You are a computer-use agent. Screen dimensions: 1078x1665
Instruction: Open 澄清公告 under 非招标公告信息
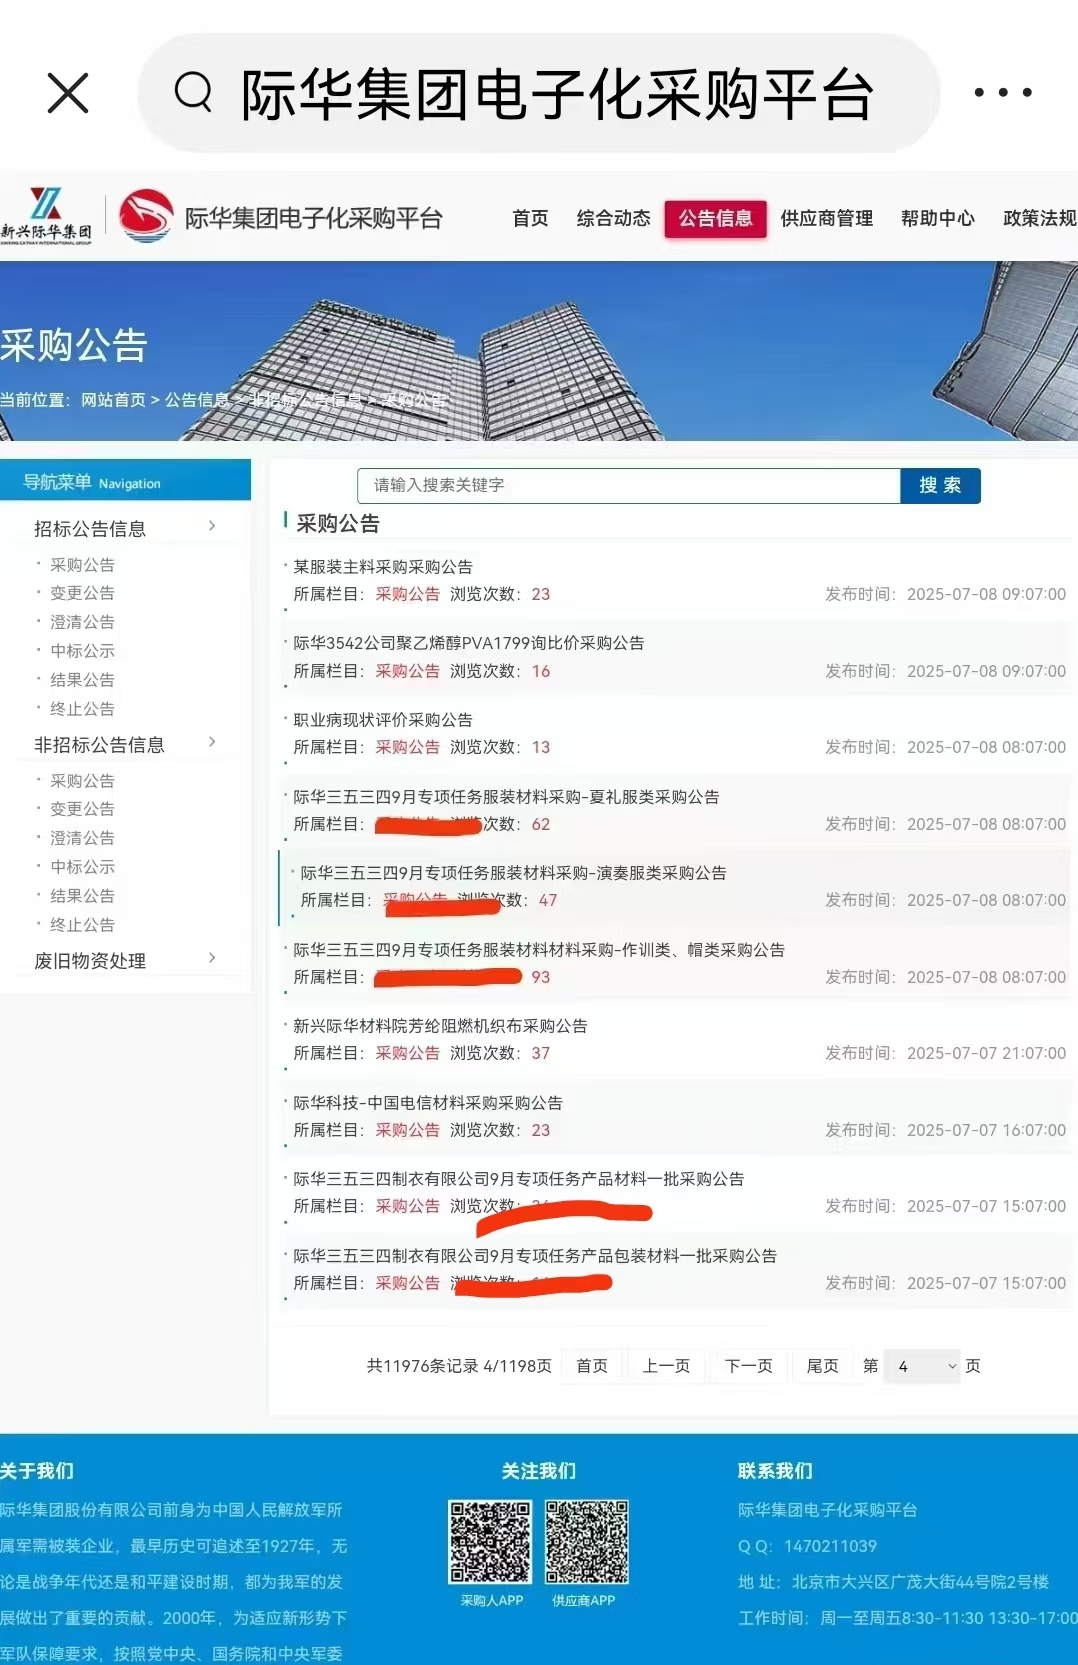82,838
